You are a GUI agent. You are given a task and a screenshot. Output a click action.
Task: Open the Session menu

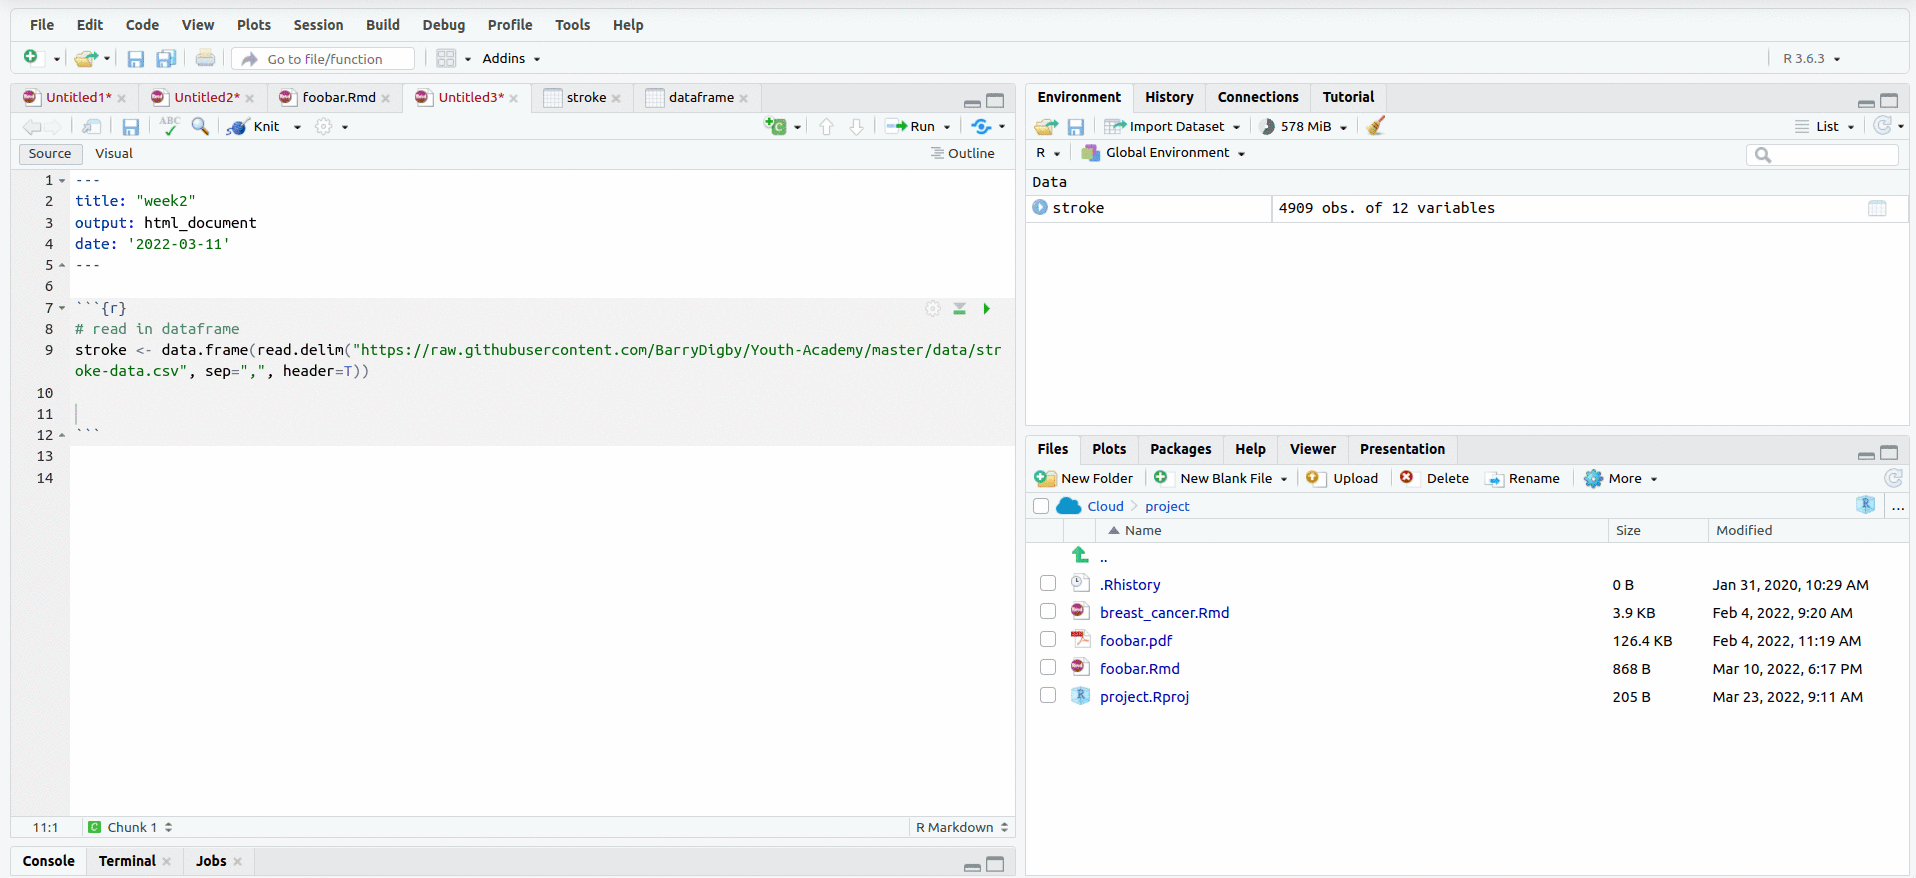318,25
